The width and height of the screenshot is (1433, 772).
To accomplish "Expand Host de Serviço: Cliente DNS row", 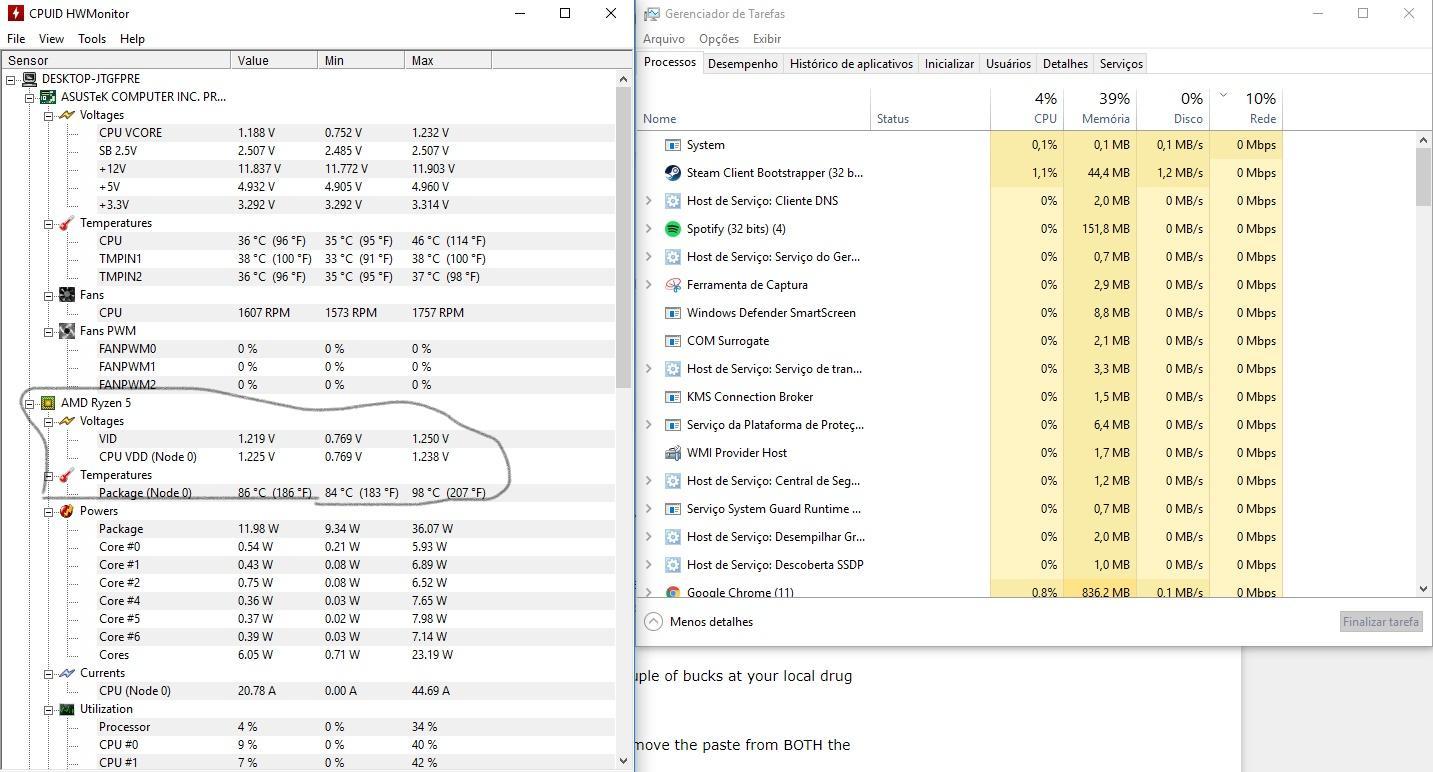I will (648, 201).
